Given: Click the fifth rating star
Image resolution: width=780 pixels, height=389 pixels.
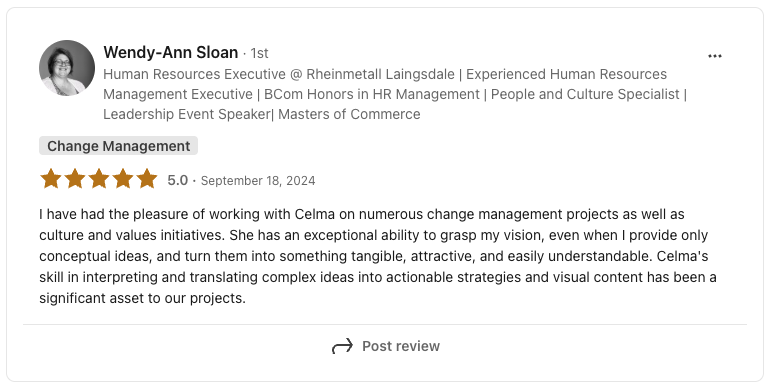Looking at the screenshot, I should pyautogui.click(x=146, y=179).
